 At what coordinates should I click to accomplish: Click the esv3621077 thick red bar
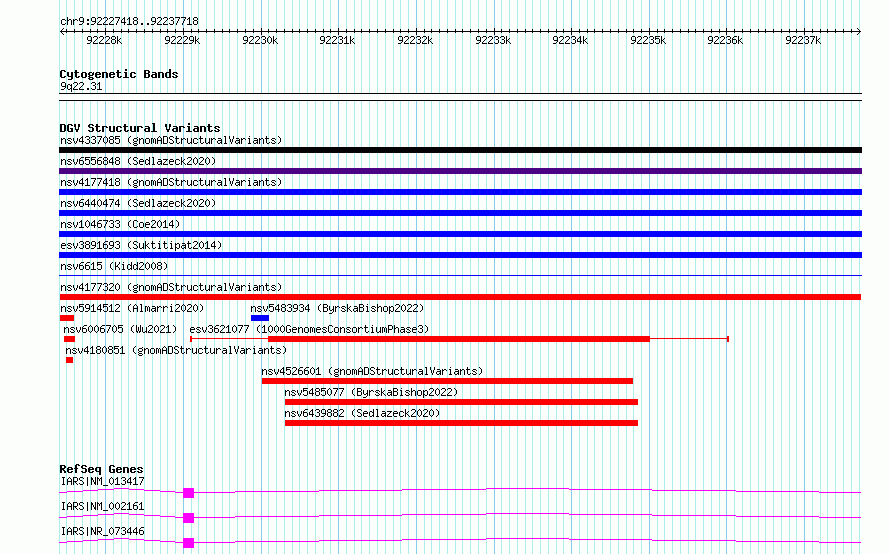459,339
